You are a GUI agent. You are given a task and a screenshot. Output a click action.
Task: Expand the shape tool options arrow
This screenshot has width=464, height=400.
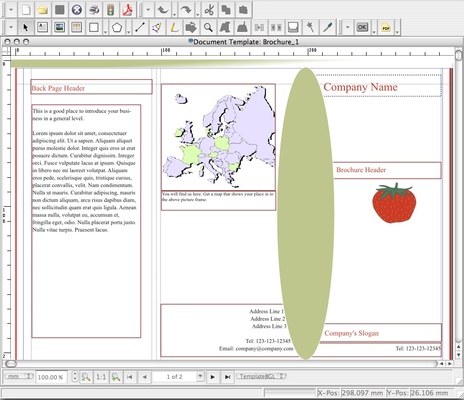[x=105, y=32]
